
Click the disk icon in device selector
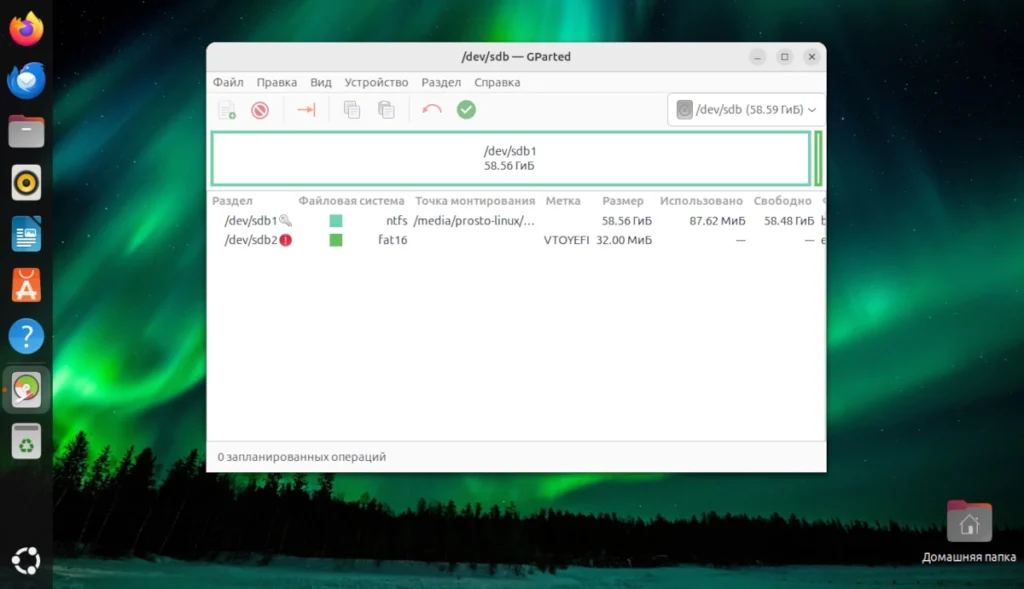click(684, 110)
